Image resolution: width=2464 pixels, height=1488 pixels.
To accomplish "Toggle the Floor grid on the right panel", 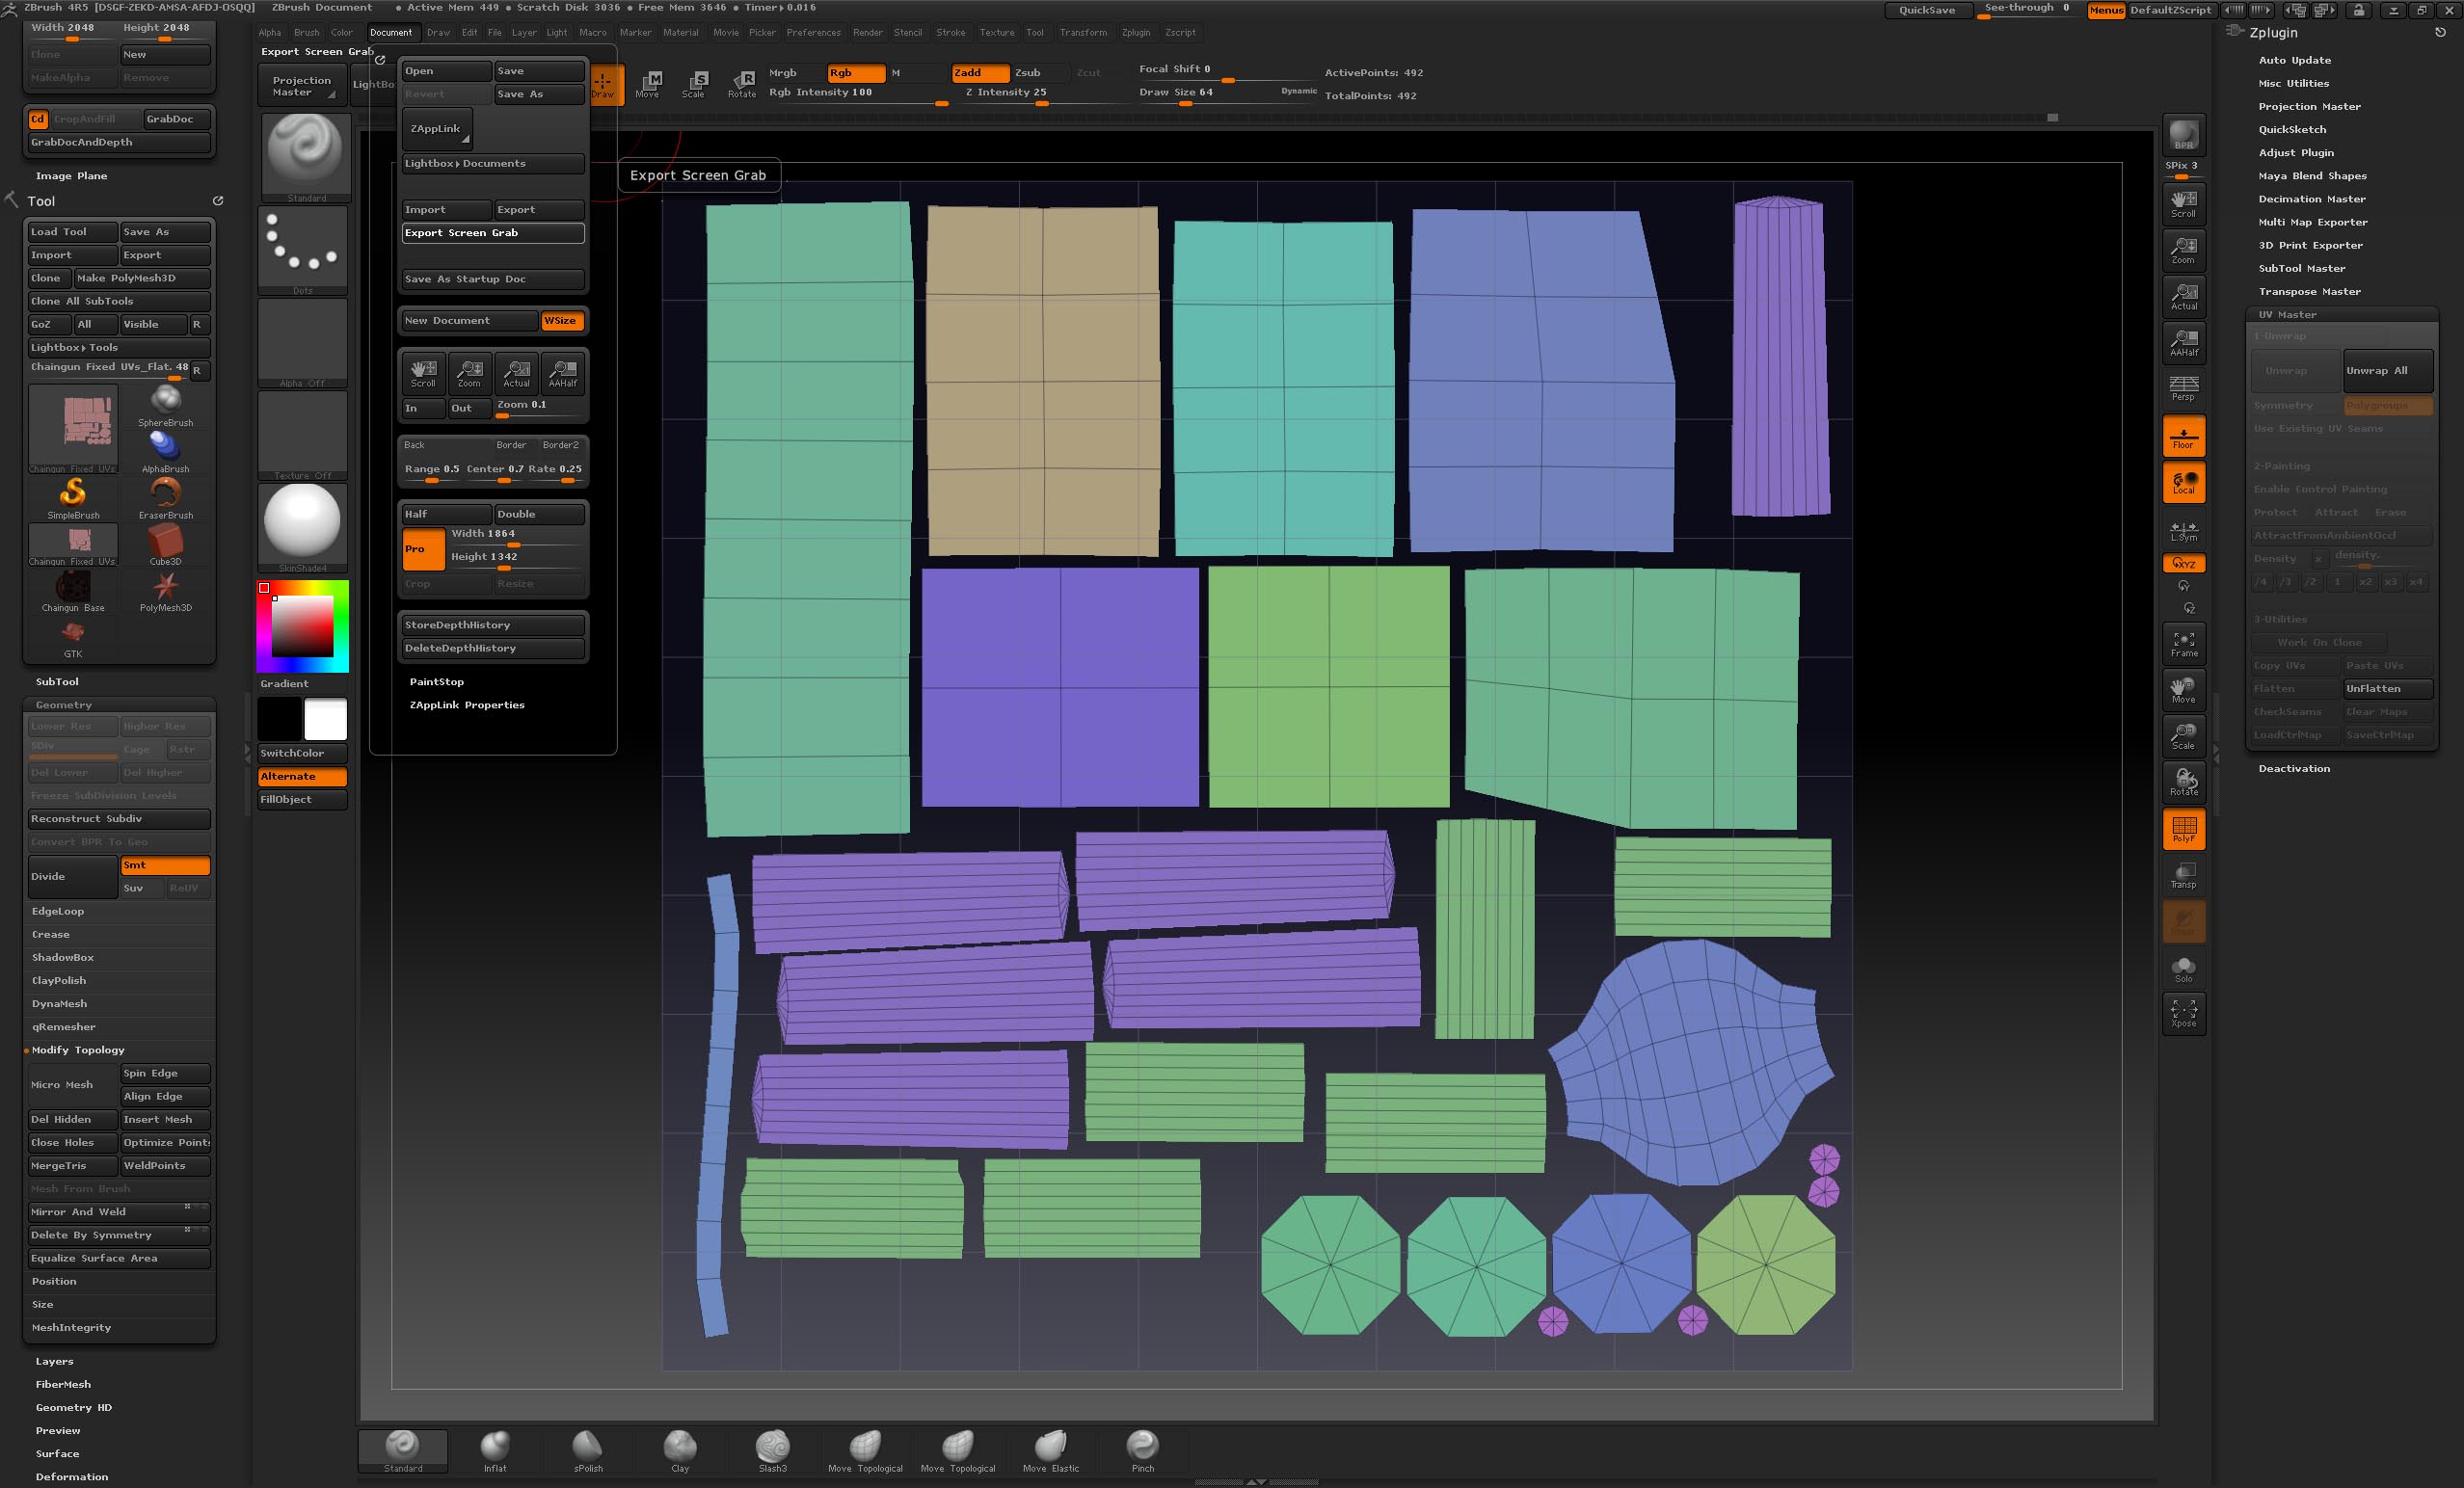I will (2184, 436).
